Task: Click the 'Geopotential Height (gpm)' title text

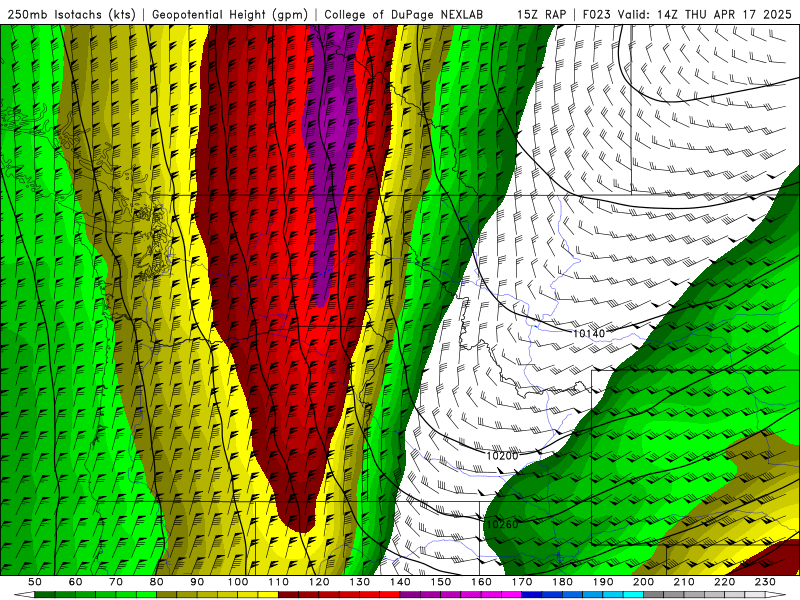Action: click(230, 14)
